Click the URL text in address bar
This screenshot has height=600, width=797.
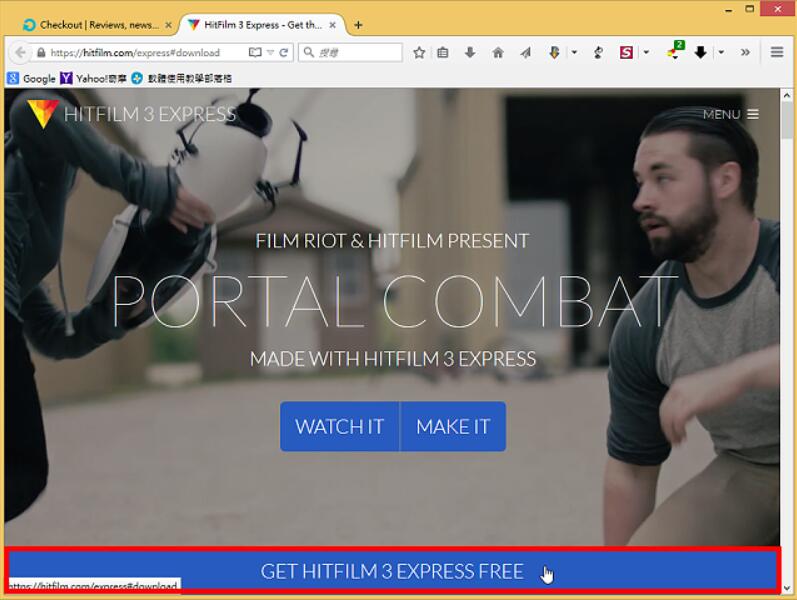click(135, 53)
